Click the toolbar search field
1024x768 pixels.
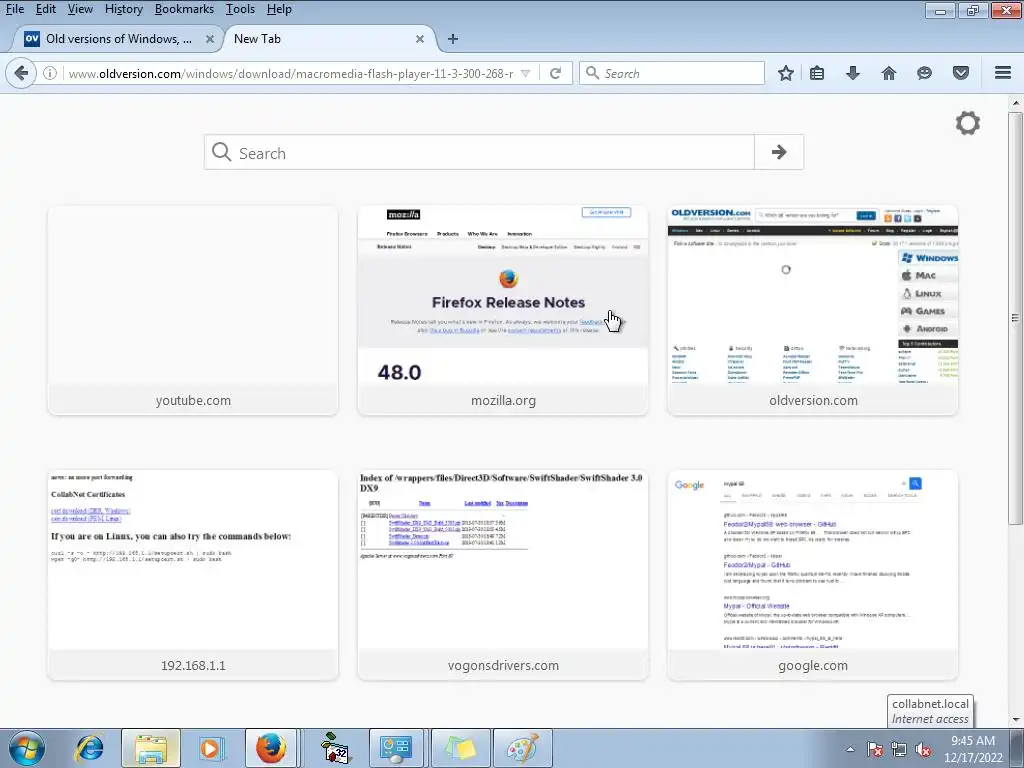(671, 73)
